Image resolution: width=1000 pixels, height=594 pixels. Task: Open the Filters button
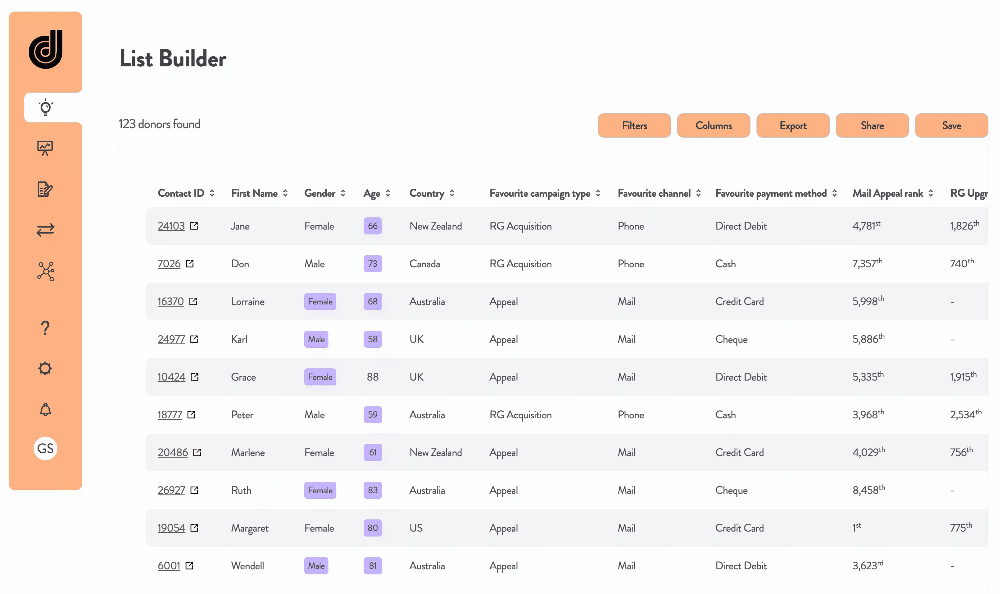tap(635, 126)
